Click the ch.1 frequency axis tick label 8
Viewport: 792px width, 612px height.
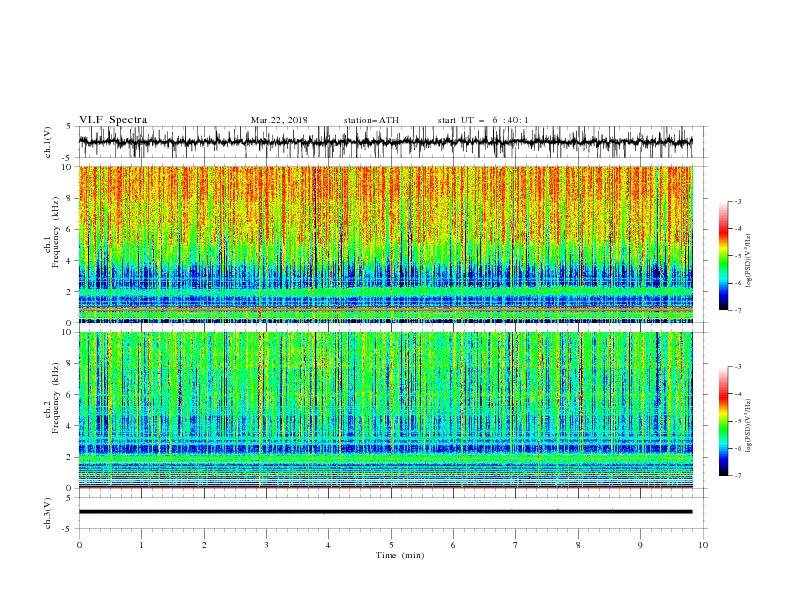(70, 198)
